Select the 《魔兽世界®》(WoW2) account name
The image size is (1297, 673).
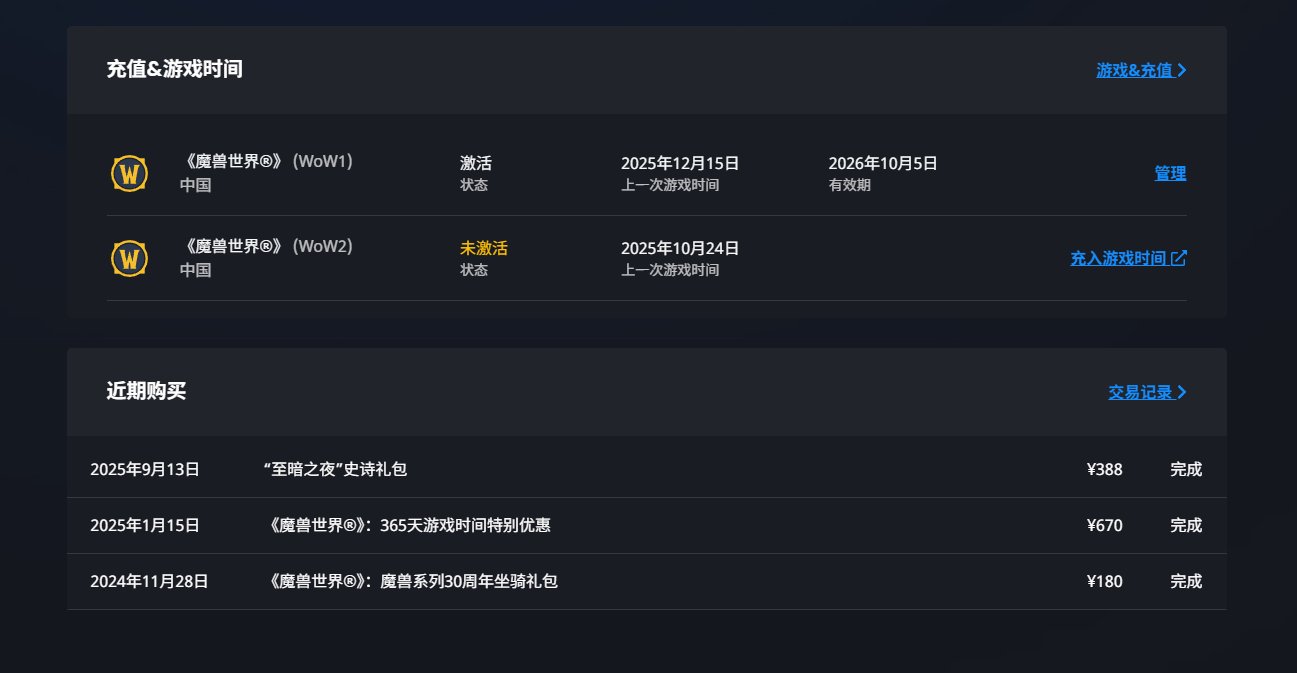coord(266,246)
